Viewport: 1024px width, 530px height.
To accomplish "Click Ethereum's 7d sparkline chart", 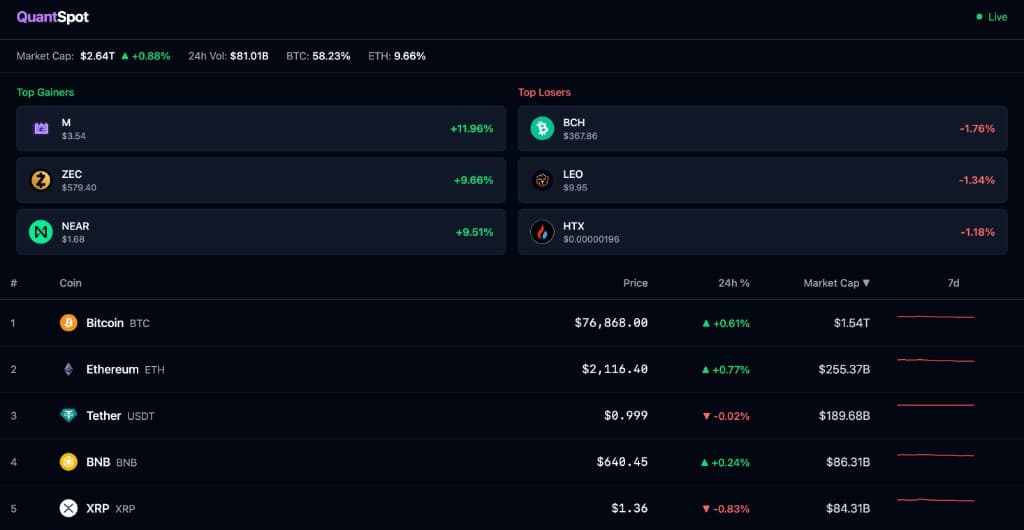I will point(935,360).
